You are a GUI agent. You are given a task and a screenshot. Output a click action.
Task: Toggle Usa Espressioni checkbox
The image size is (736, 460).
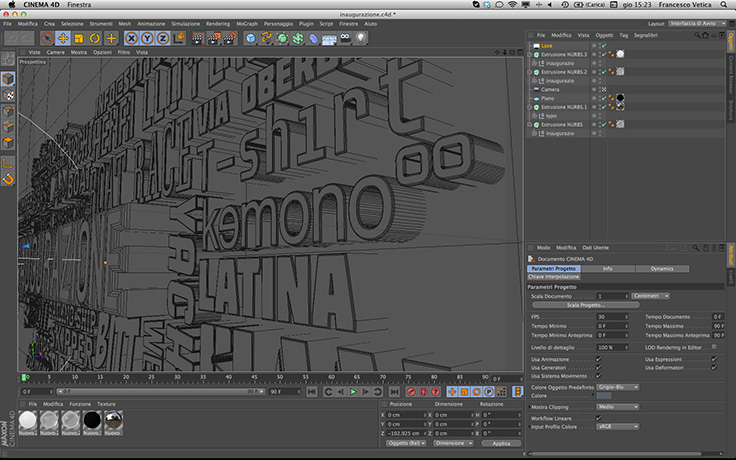click(714, 359)
